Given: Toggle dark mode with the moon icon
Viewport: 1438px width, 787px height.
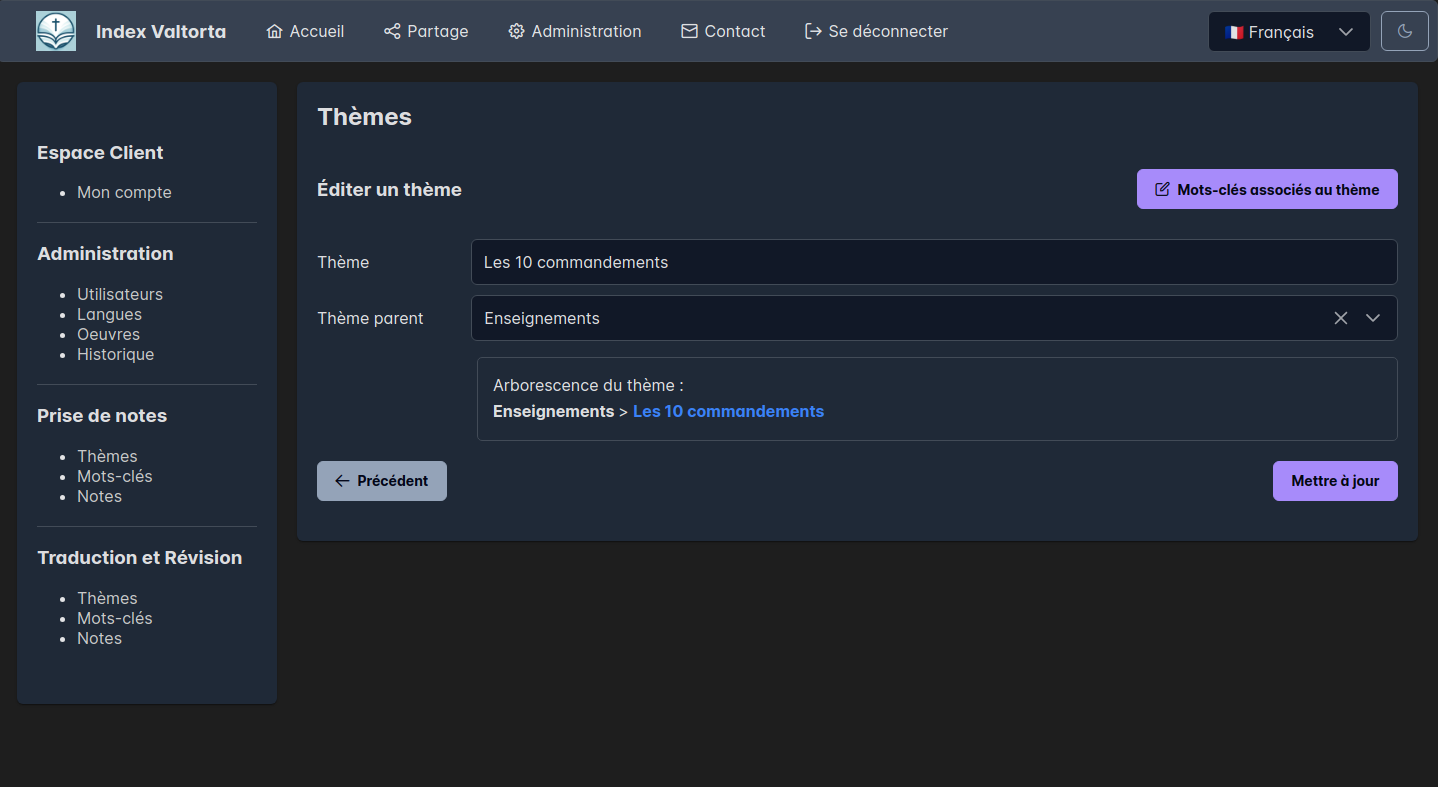Looking at the screenshot, I should (x=1404, y=31).
